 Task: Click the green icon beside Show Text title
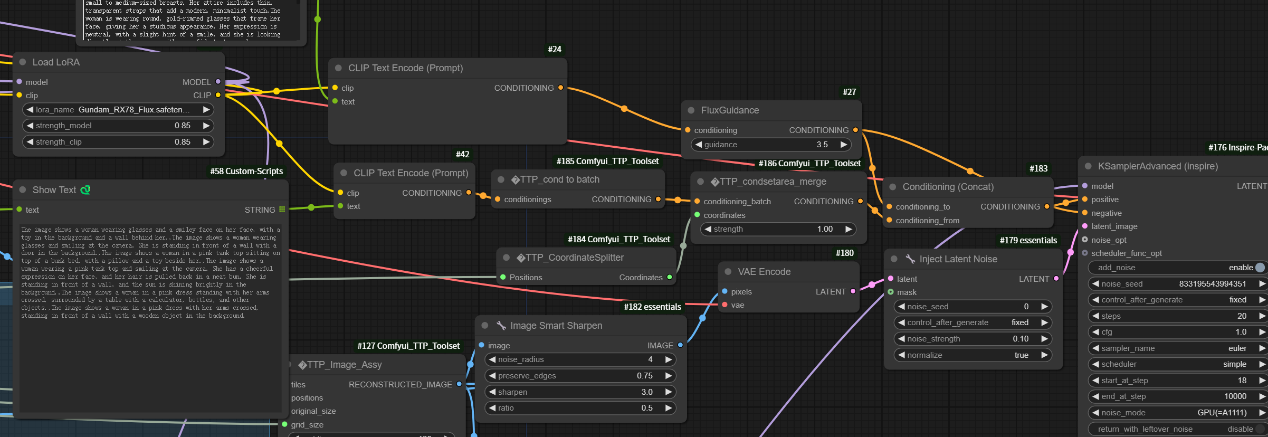pyautogui.click(x=86, y=190)
